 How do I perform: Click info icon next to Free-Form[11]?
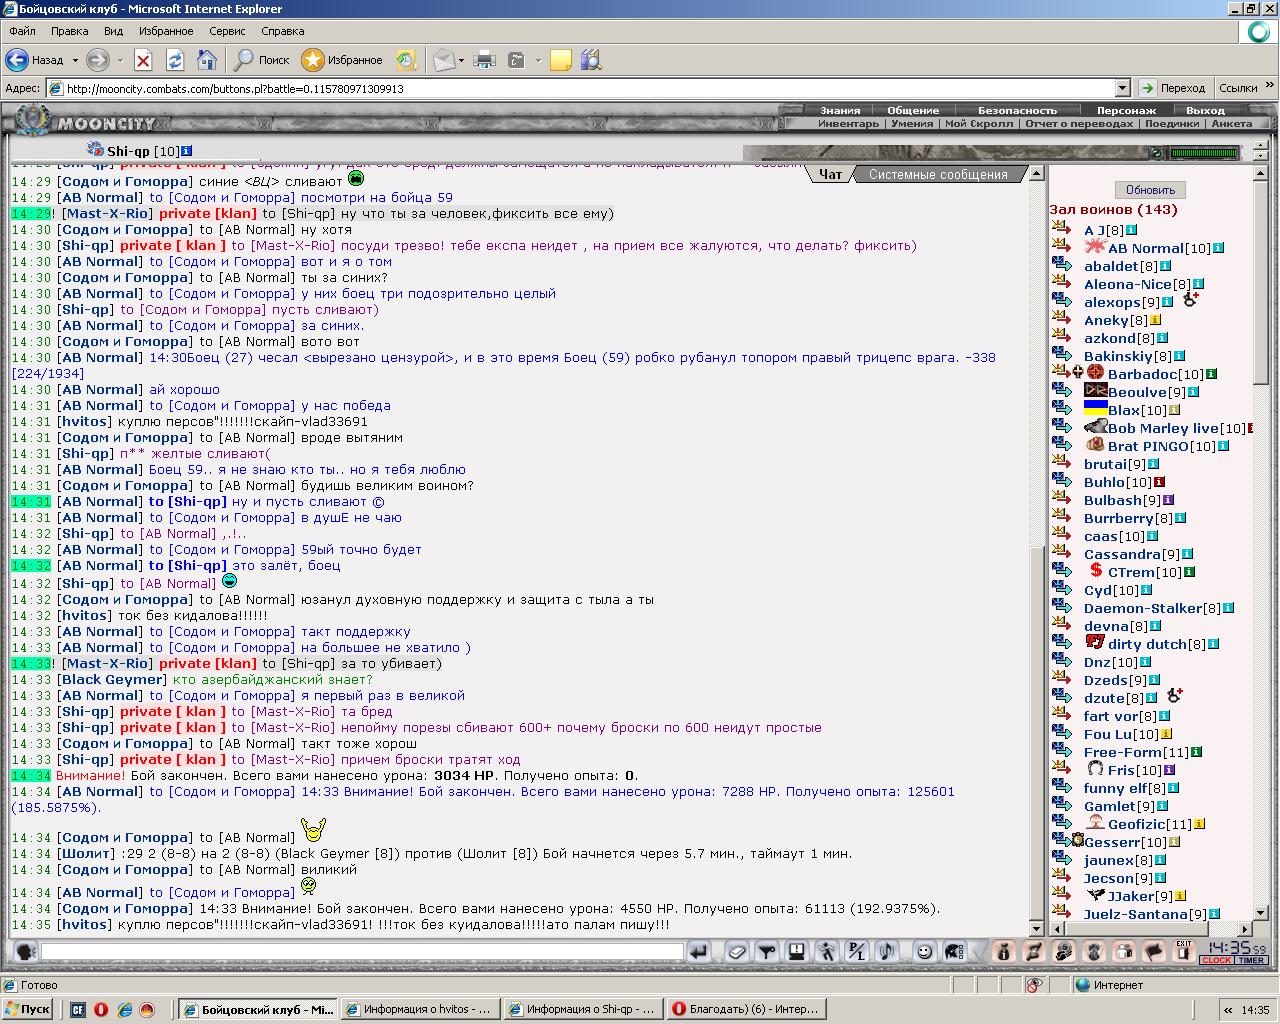(1196, 752)
